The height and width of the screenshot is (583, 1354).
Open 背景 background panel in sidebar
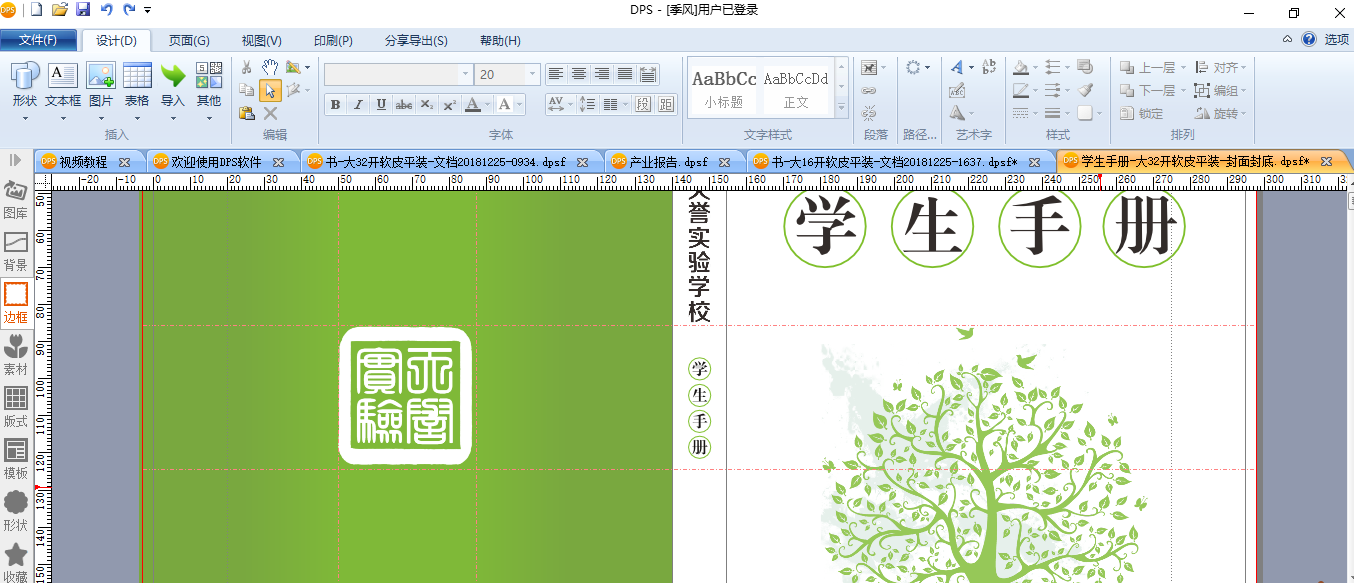pyautogui.click(x=16, y=252)
